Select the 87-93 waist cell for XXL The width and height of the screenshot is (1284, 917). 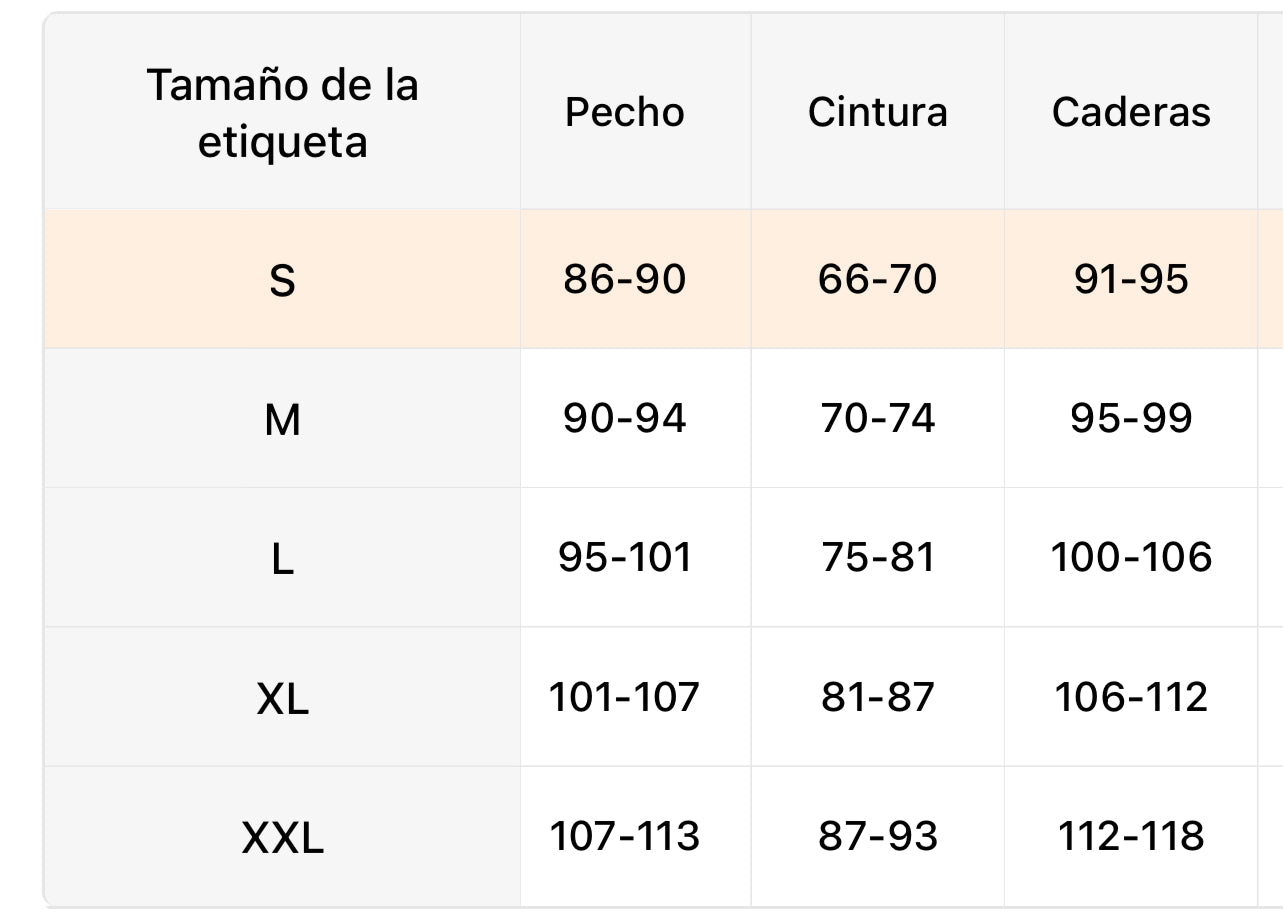click(877, 836)
